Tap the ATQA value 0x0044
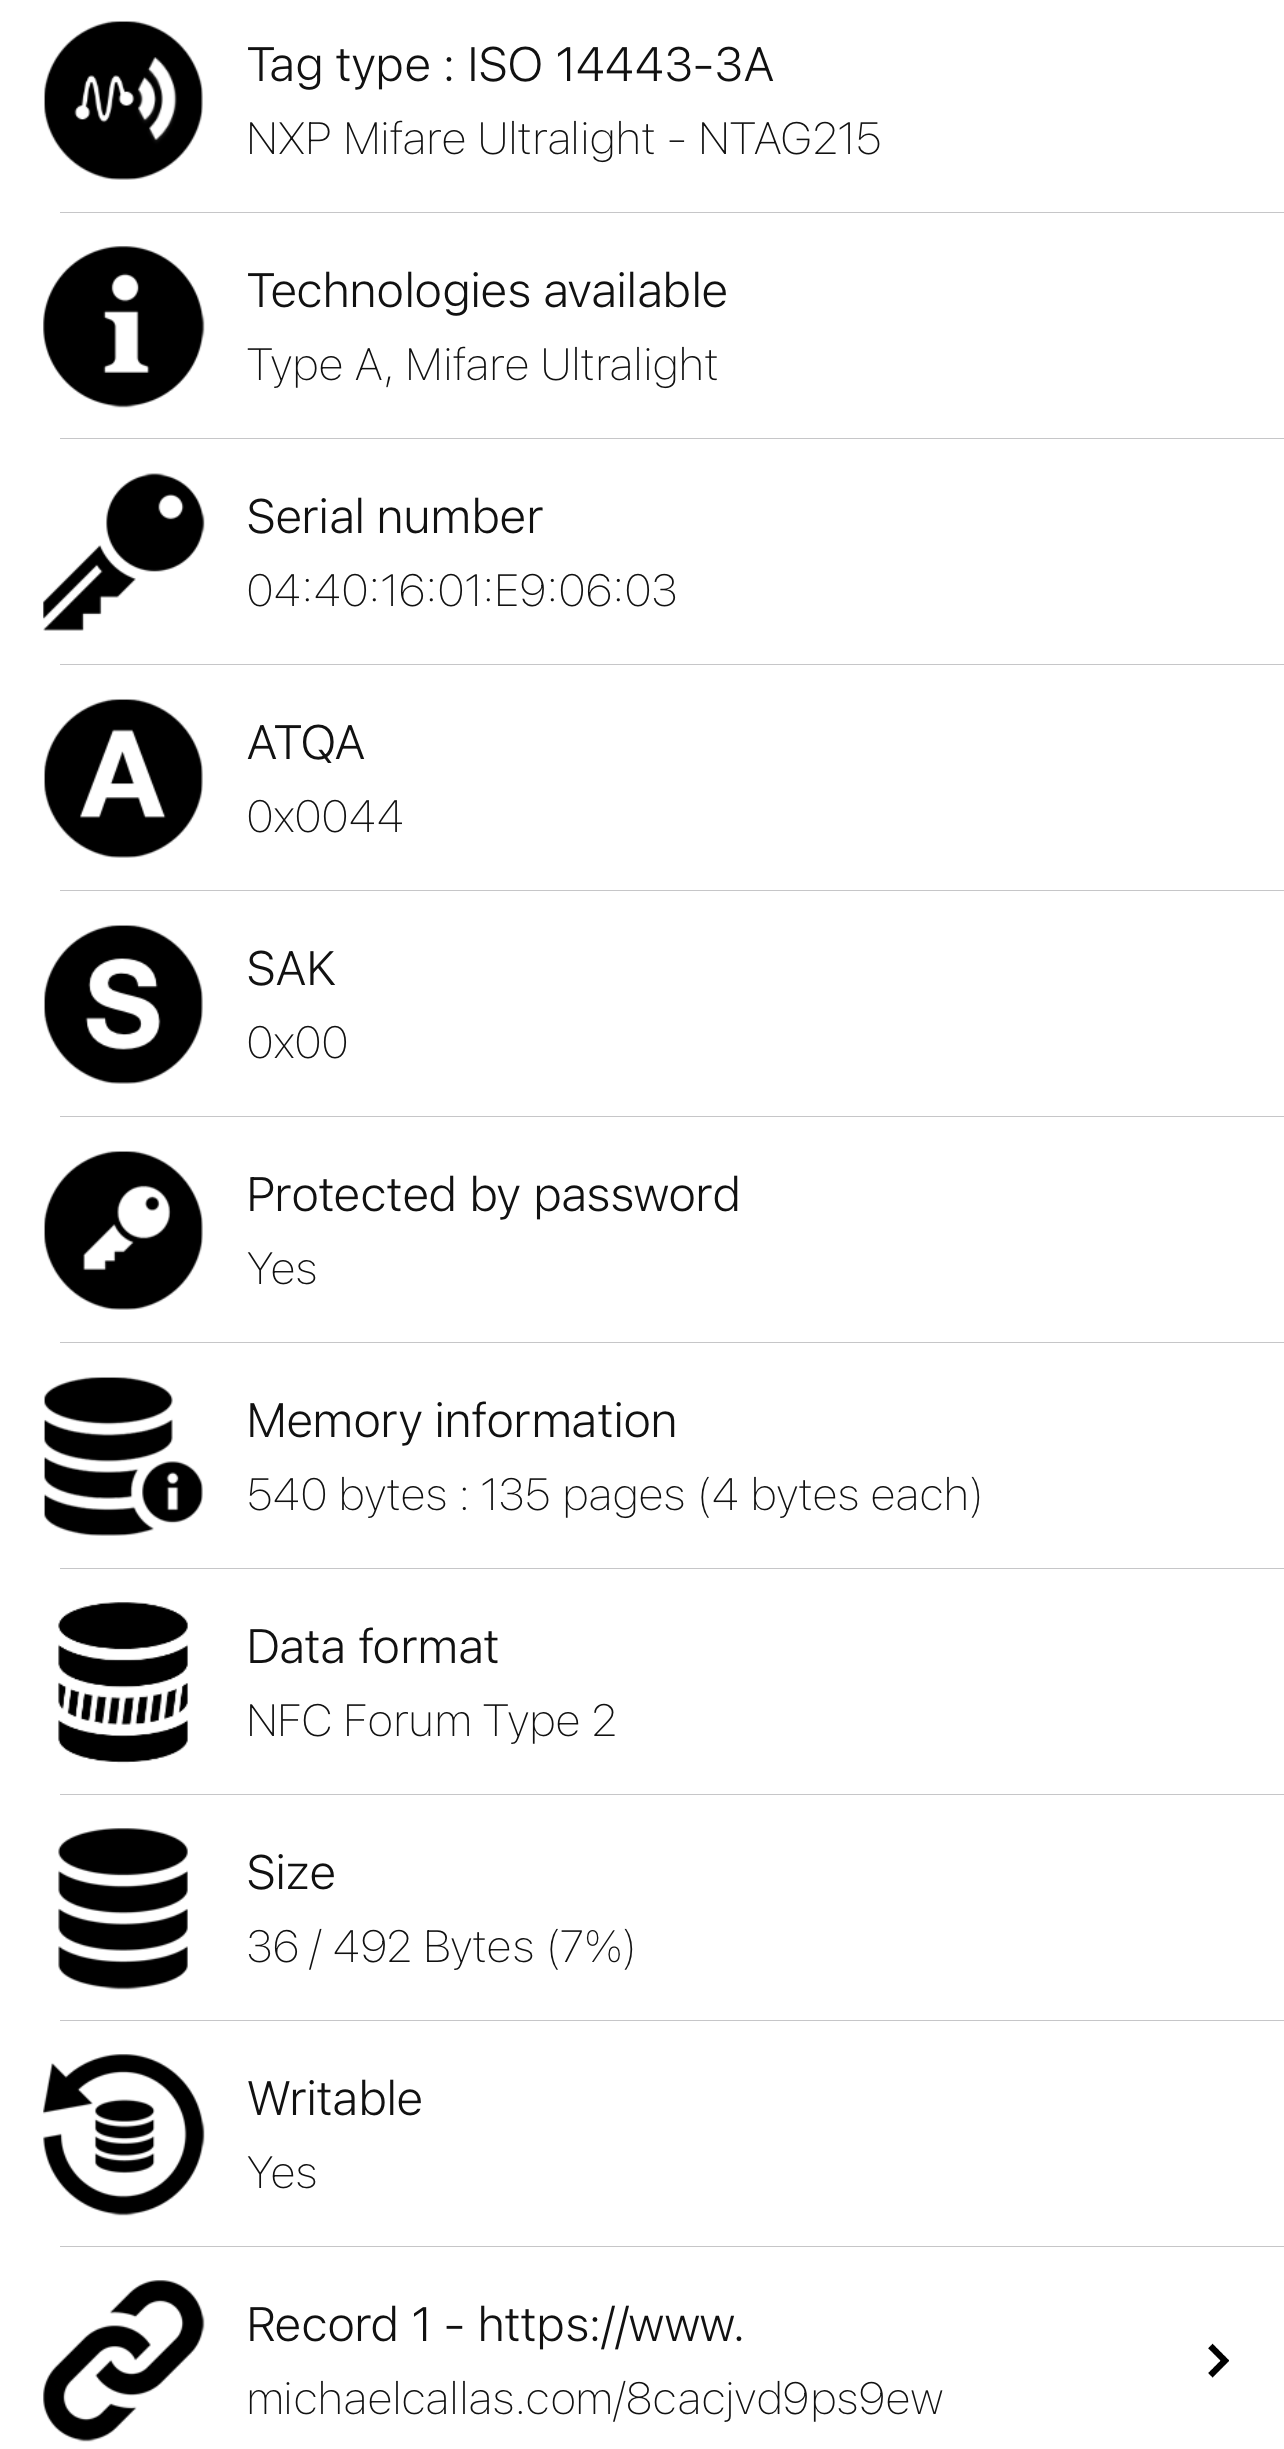Image resolution: width=1284 pixels, height=2449 pixels. click(325, 816)
